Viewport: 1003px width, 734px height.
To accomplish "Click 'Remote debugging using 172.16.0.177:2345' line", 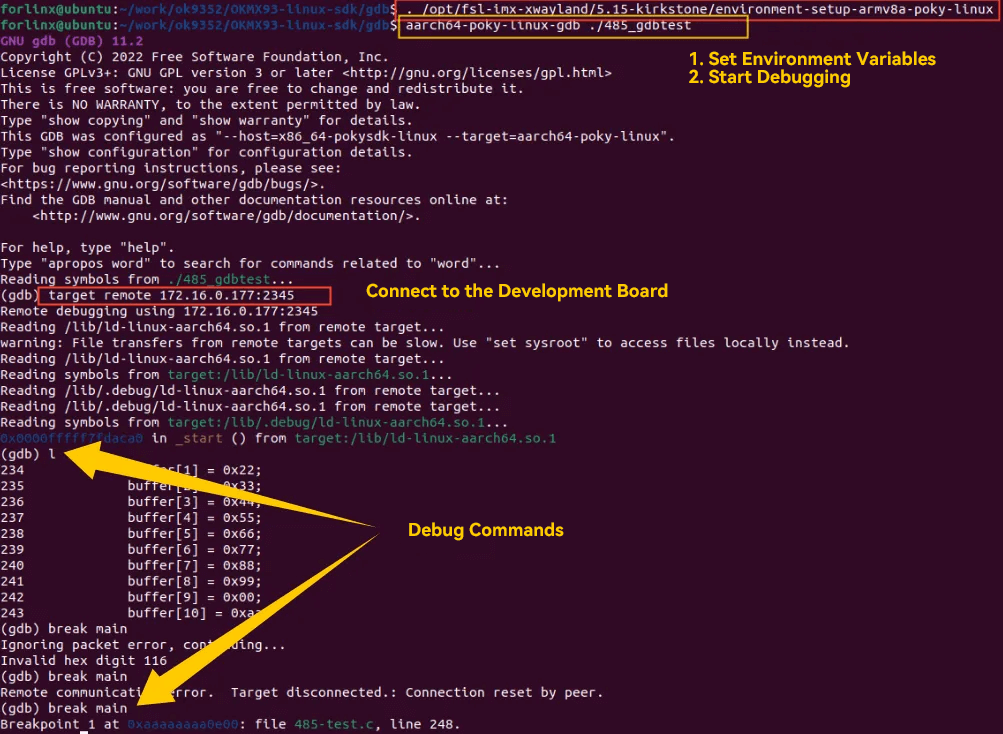I will [x=159, y=312].
